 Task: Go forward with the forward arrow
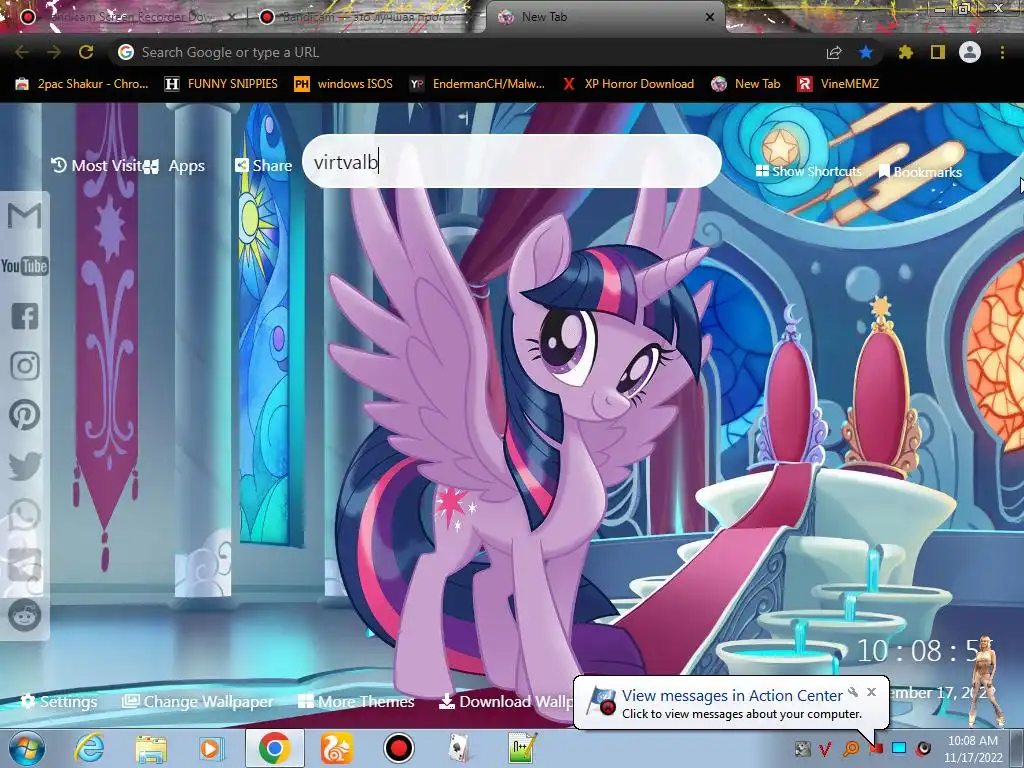pyautogui.click(x=54, y=52)
